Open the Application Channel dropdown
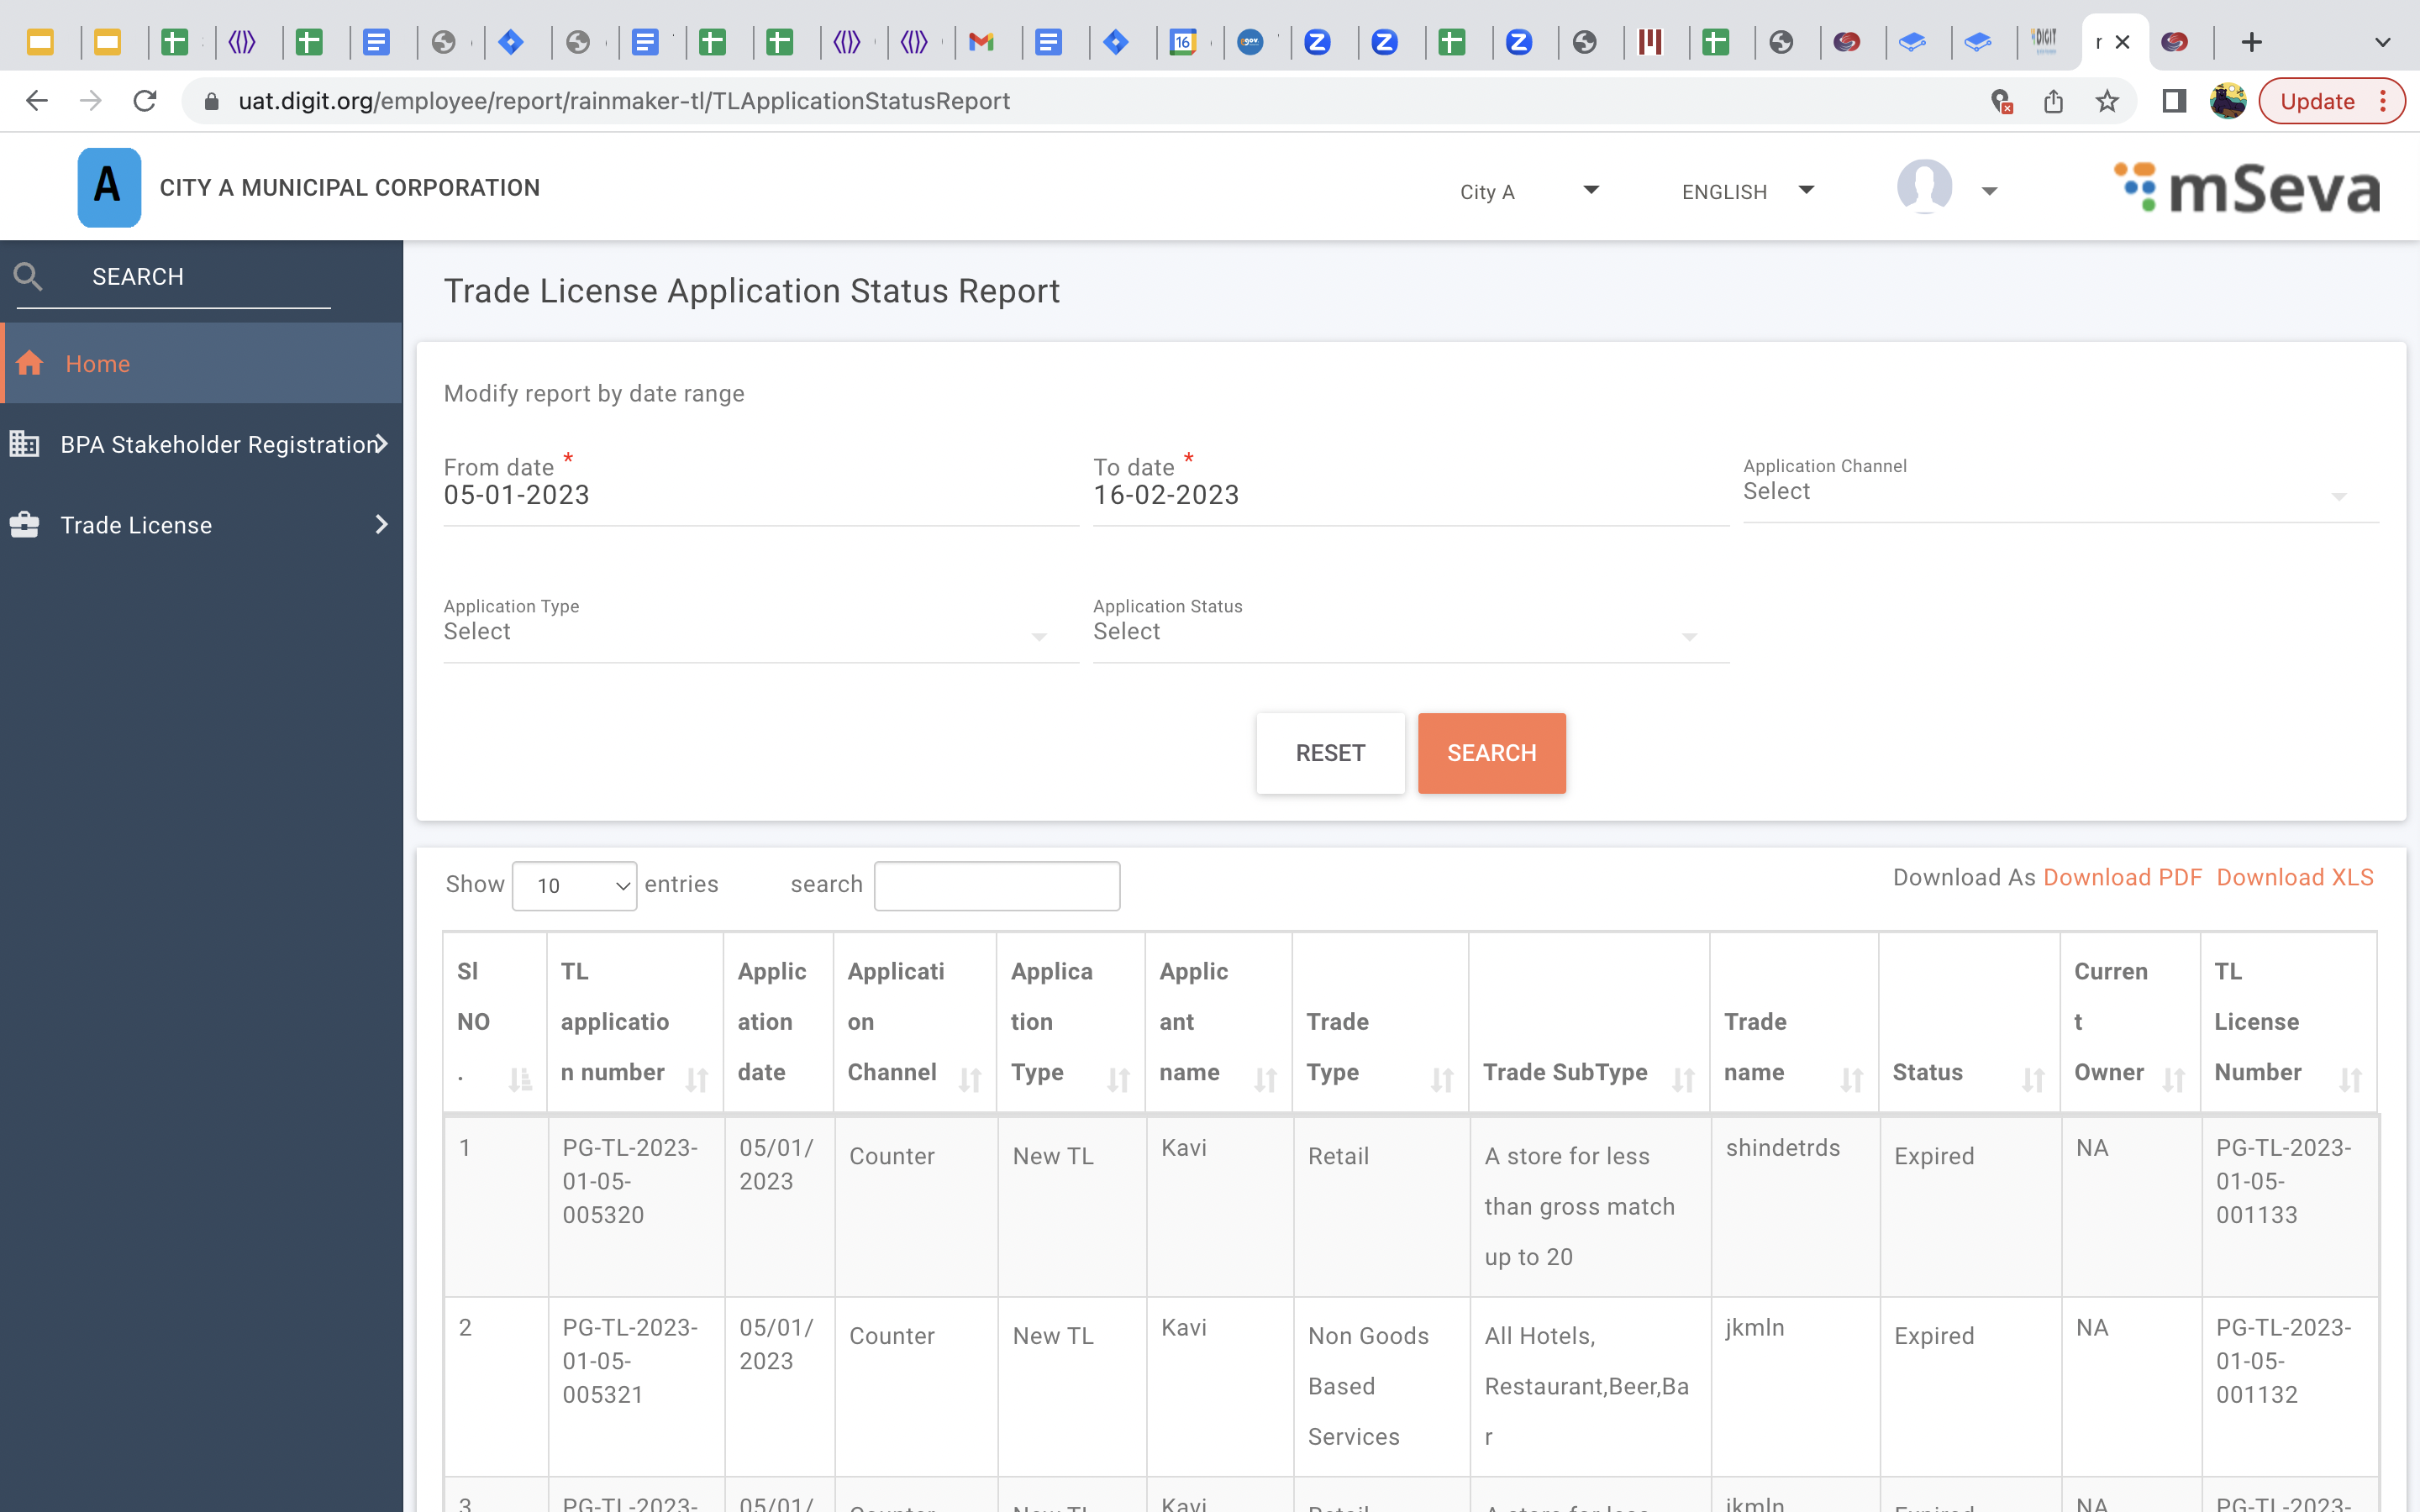2420x1512 pixels. (2059, 492)
